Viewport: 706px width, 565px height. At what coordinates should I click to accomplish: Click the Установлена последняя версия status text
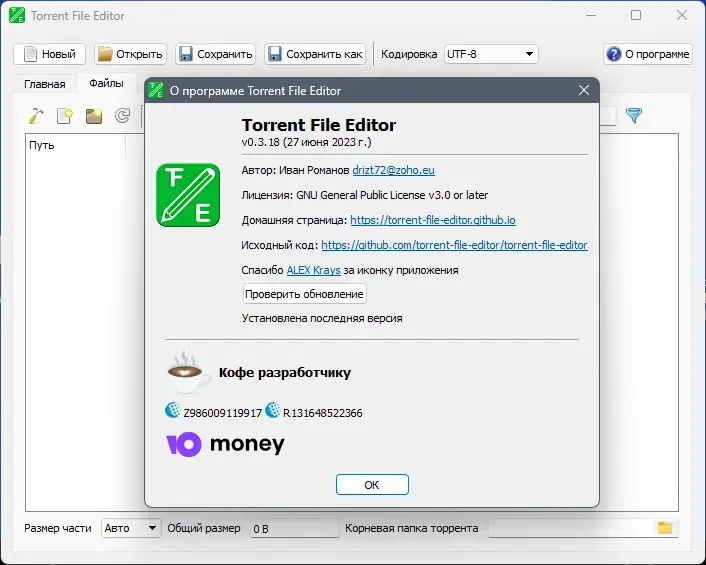point(322,318)
